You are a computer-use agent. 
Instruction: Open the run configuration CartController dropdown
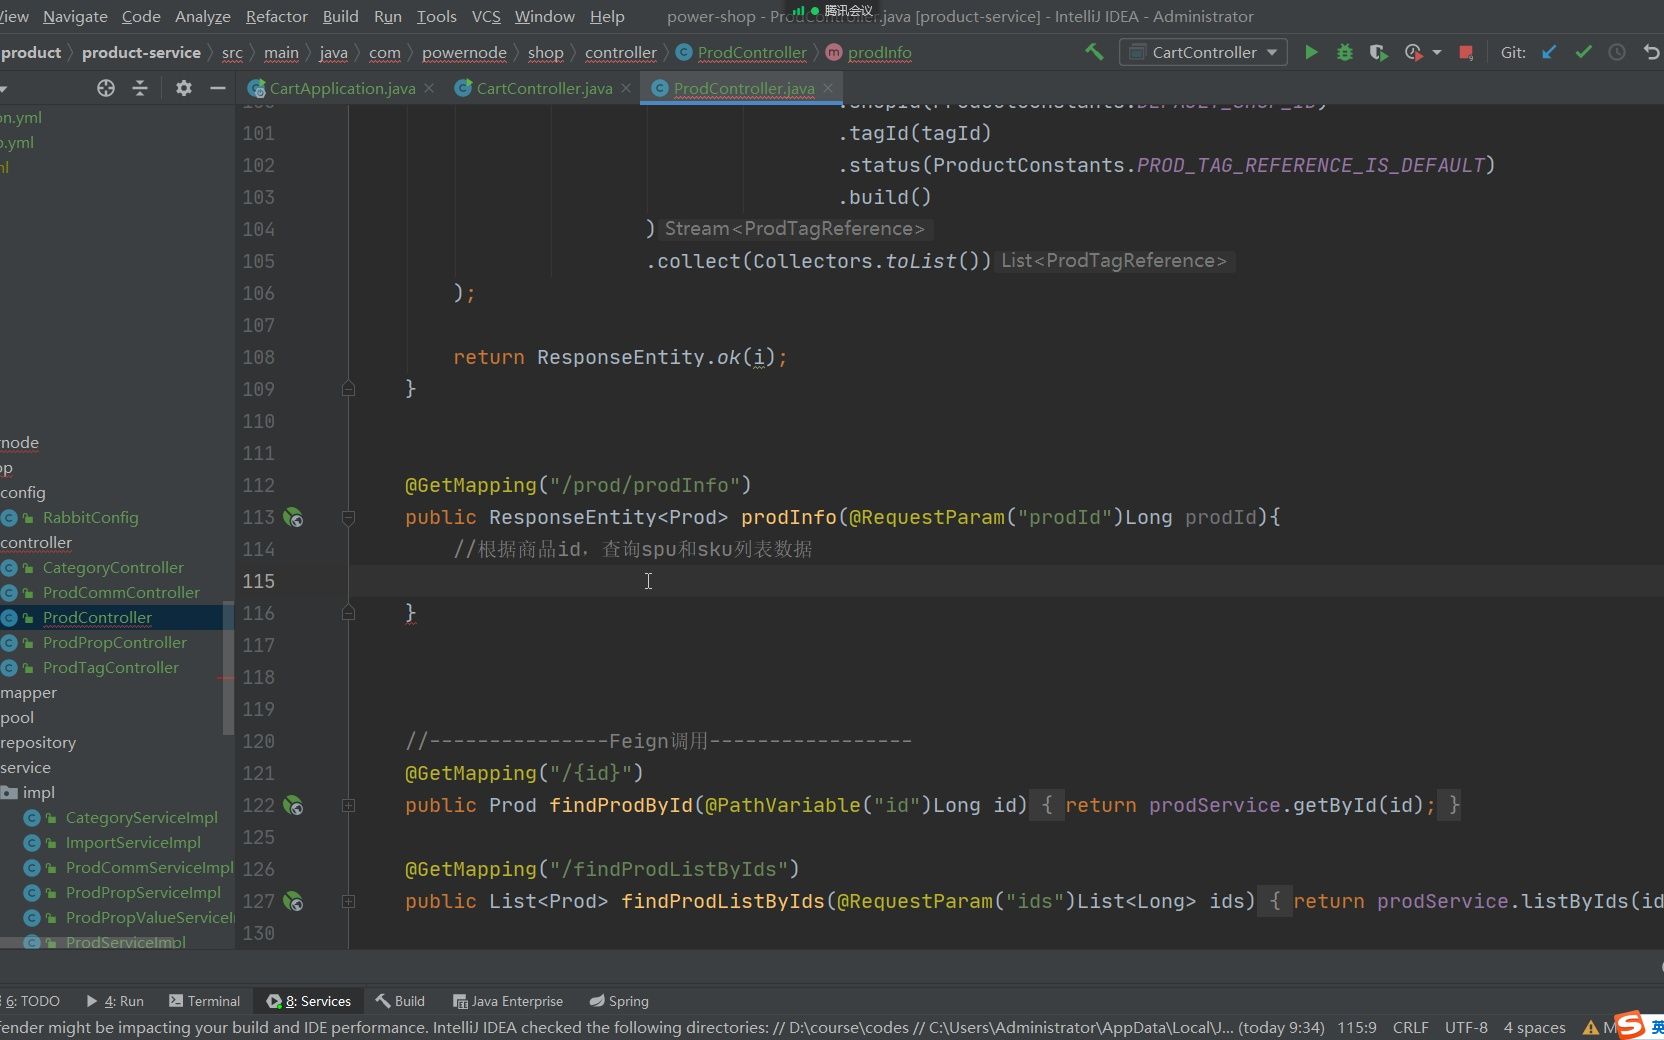click(x=1203, y=52)
